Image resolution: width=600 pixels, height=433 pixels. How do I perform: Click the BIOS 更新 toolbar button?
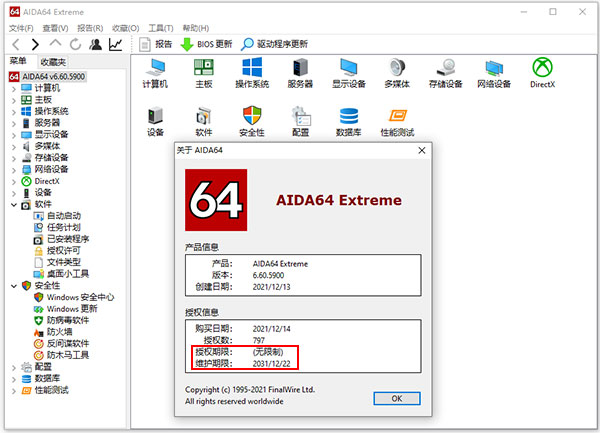coord(206,44)
